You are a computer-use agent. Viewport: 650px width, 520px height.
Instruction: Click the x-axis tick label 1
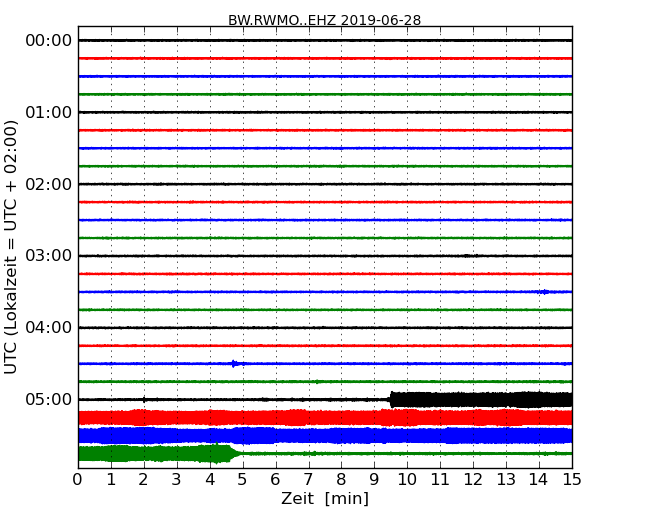111,480
